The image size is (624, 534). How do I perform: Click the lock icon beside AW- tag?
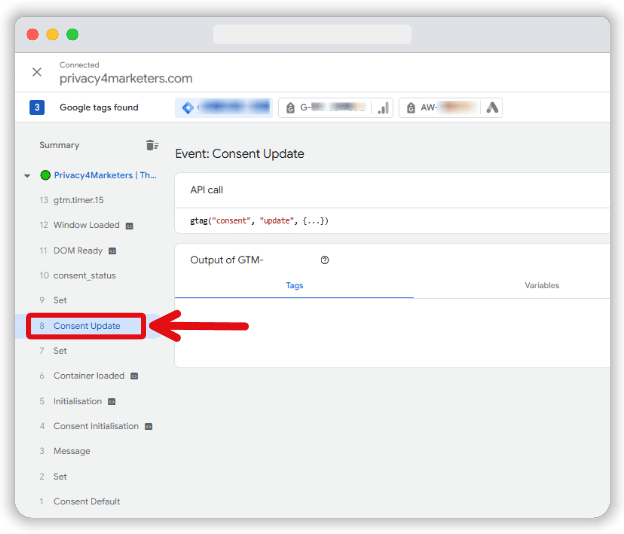point(411,107)
